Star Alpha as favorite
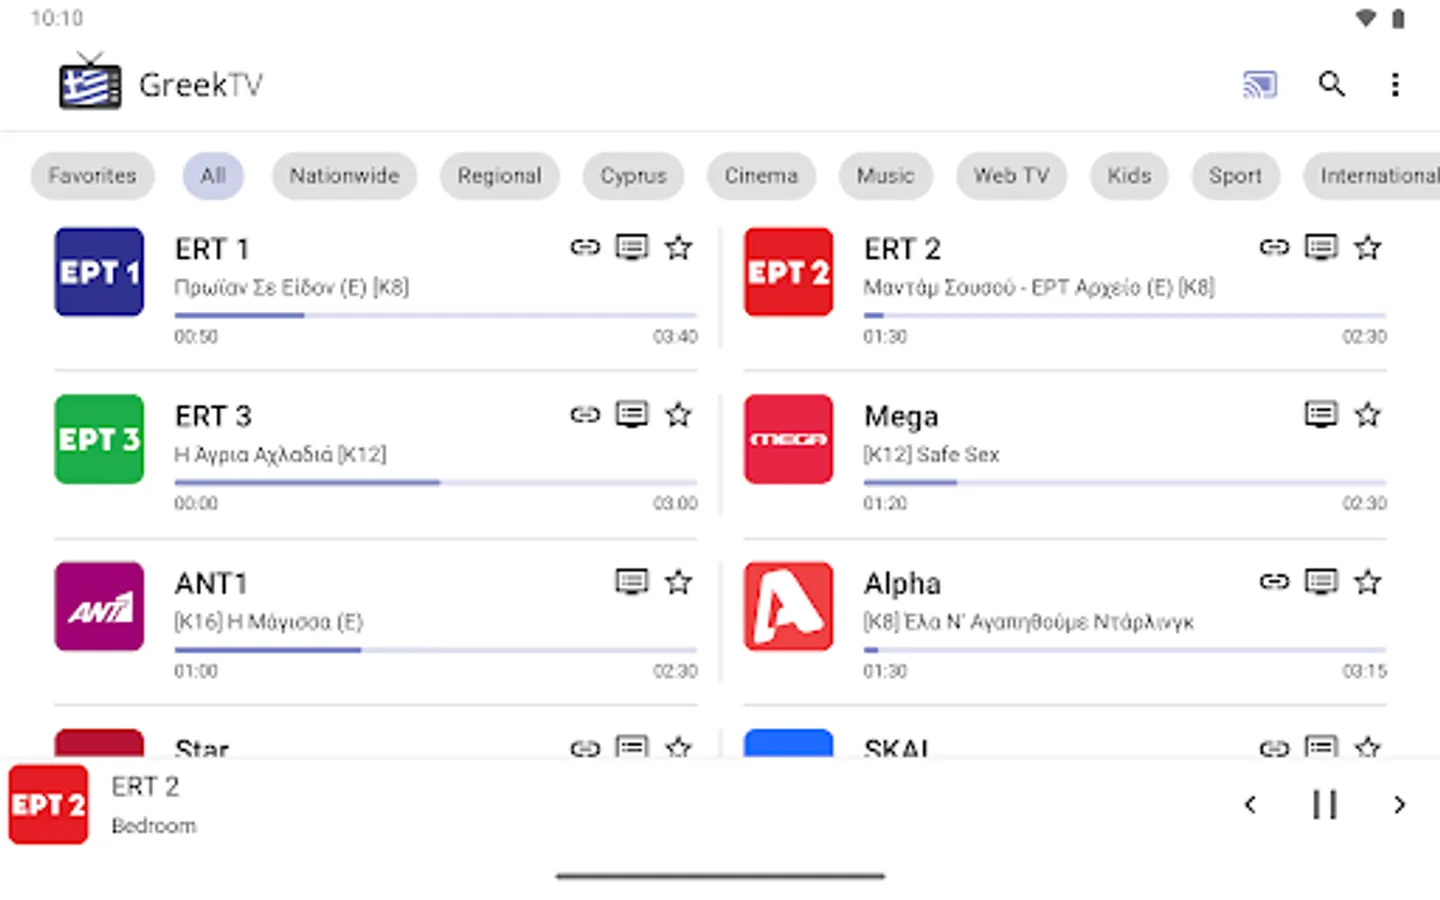Screen dimensions: 1440x900 point(1368,581)
